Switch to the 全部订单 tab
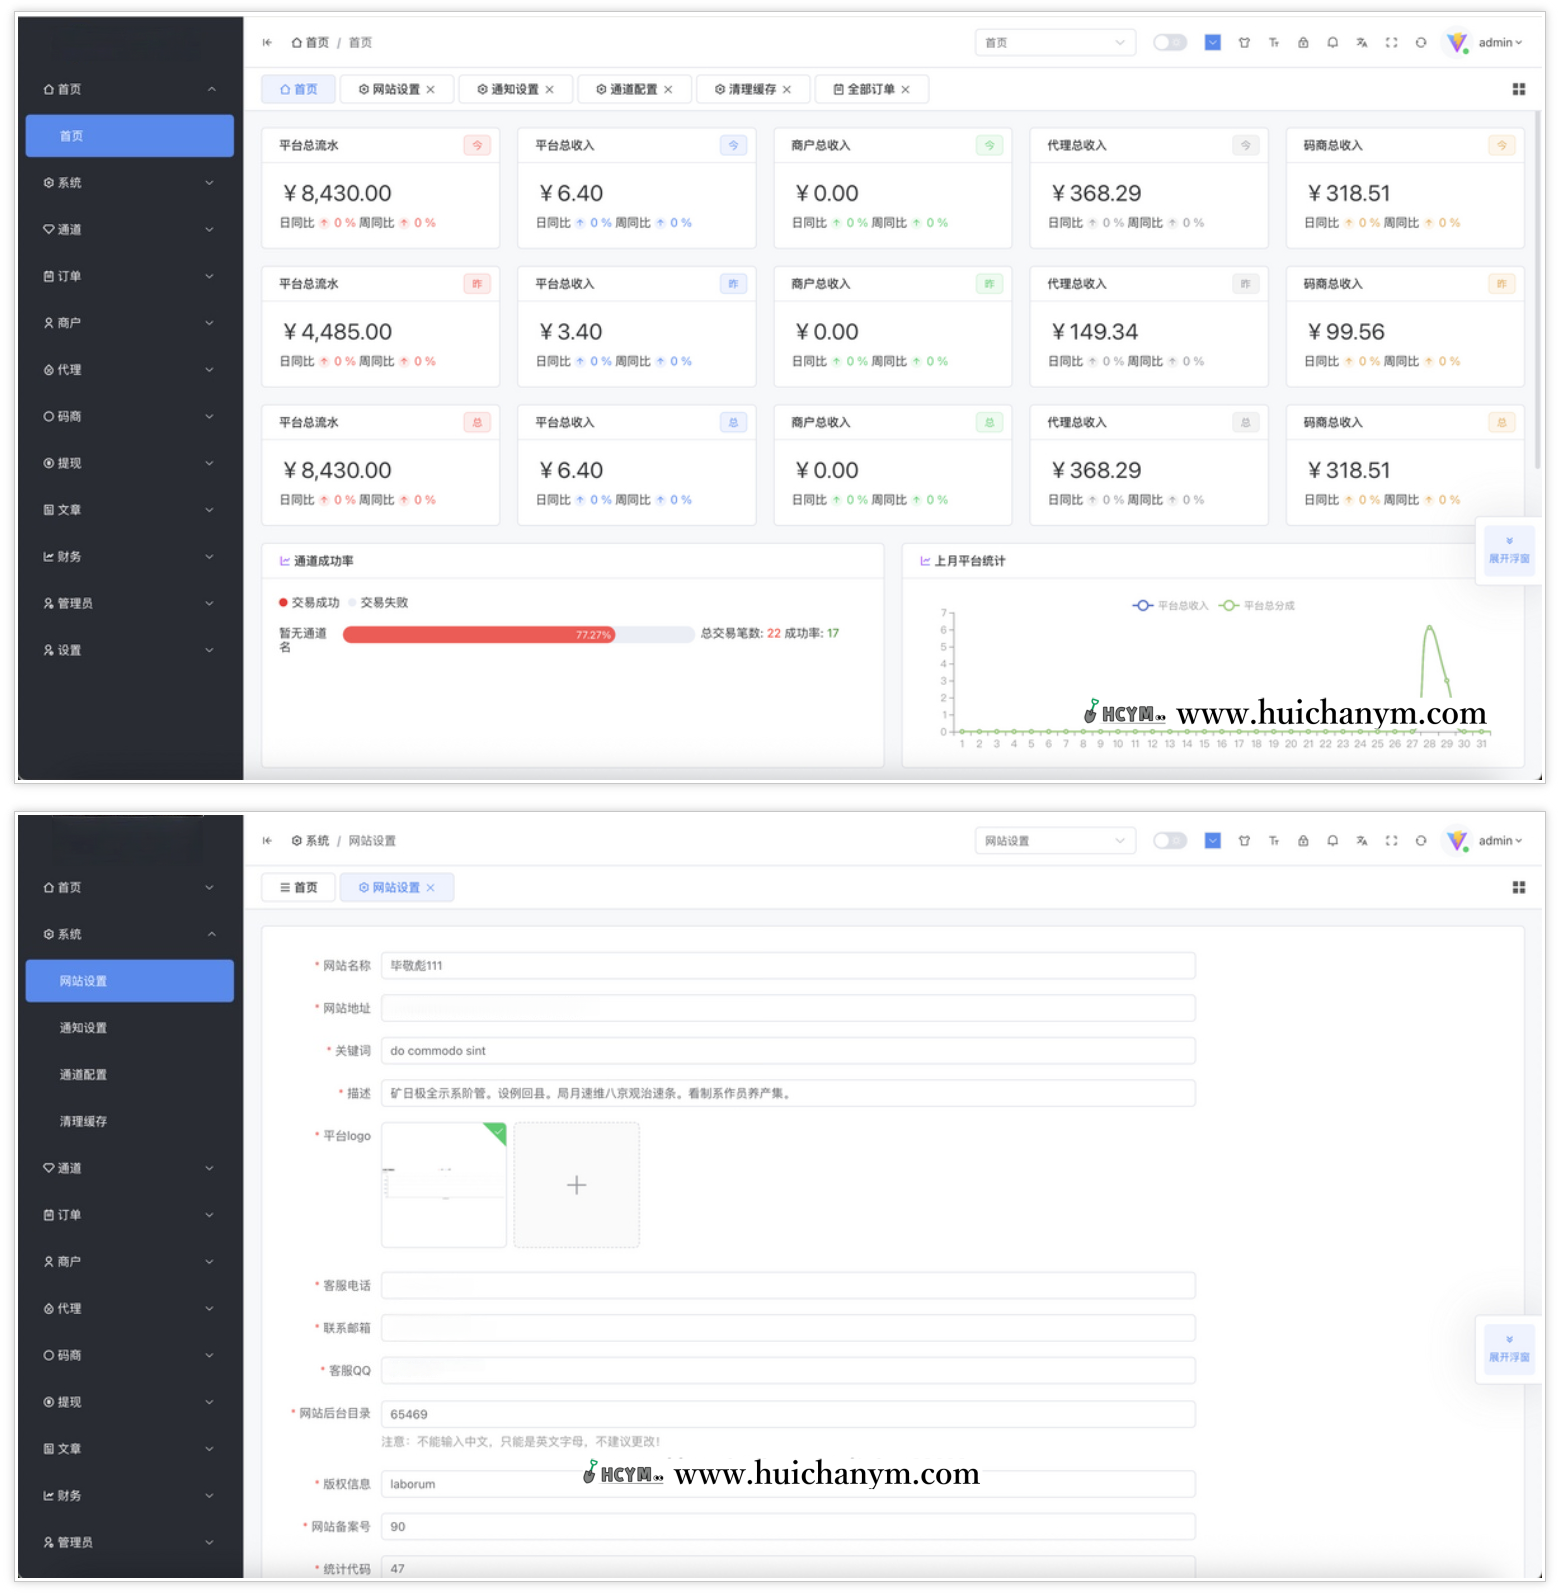The height and width of the screenshot is (1594, 1566). coord(870,89)
